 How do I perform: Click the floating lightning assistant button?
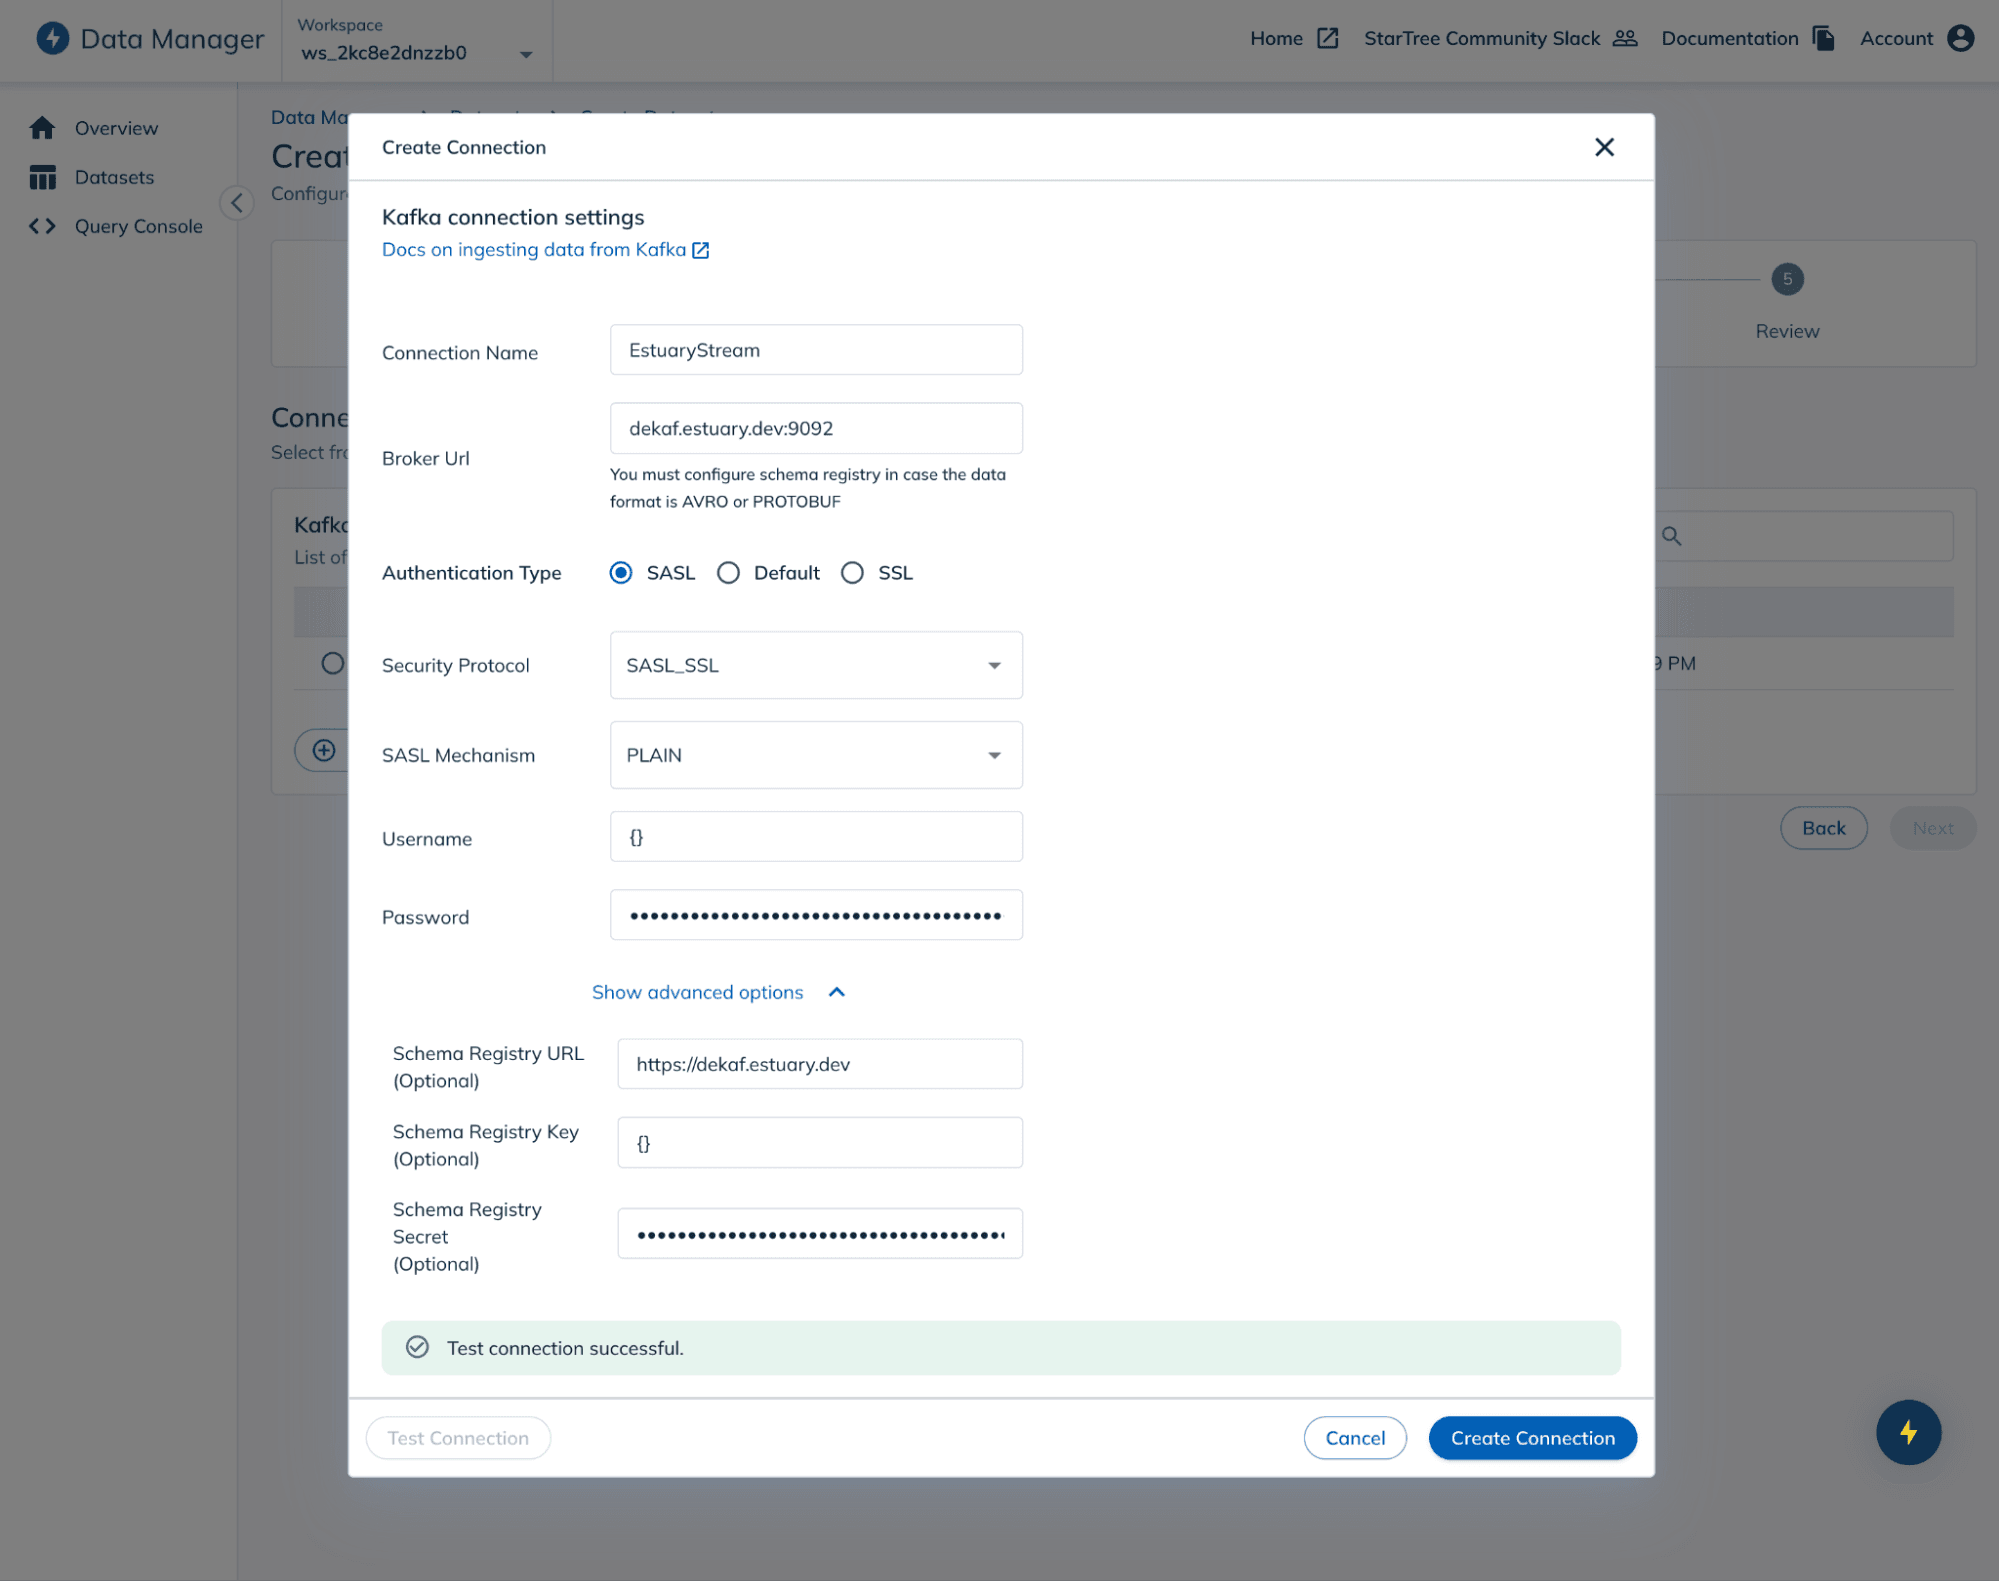pos(1908,1432)
